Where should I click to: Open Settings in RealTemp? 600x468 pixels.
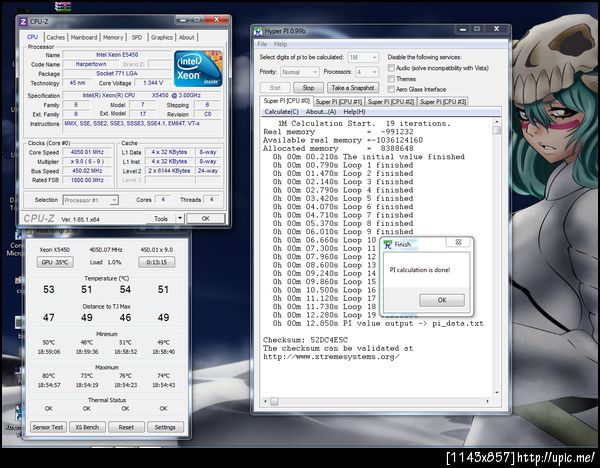click(165, 427)
